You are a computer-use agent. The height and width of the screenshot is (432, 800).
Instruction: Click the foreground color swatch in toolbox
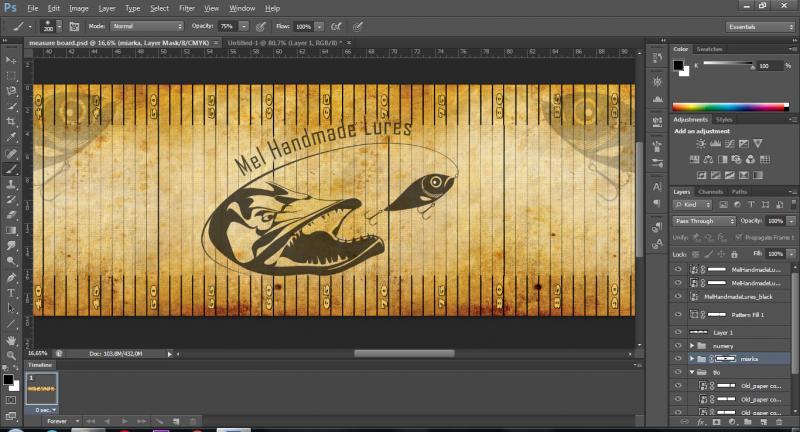[x=9, y=378]
